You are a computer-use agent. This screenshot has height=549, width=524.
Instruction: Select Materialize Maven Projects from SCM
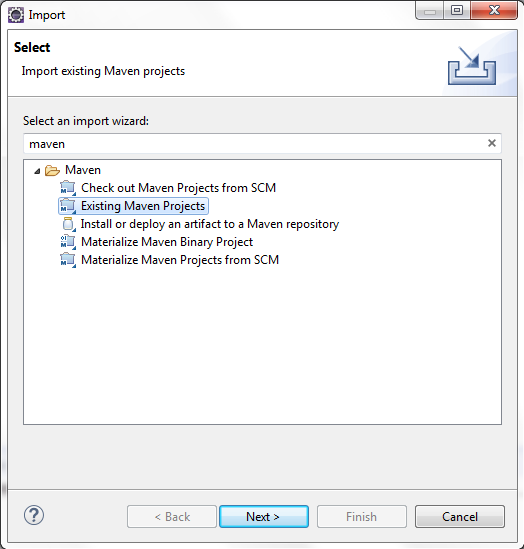(x=180, y=260)
